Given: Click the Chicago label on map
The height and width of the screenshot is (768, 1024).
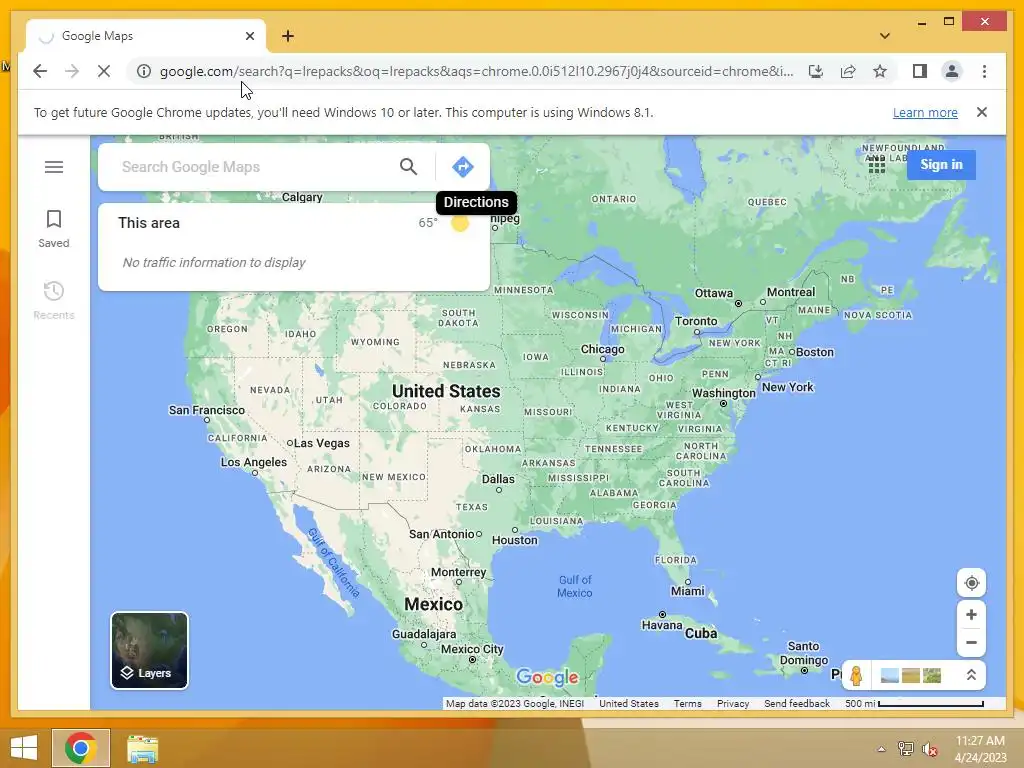Looking at the screenshot, I should 602,349.
